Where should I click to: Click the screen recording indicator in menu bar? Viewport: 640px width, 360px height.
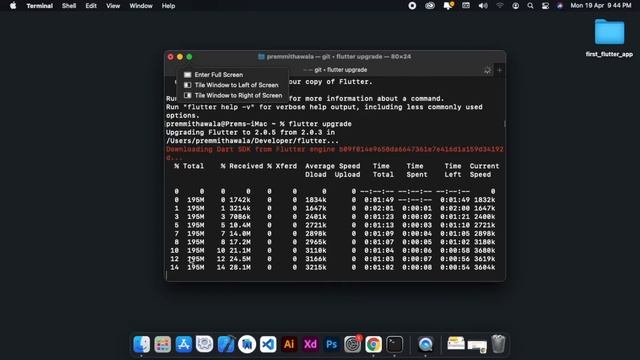point(412,6)
